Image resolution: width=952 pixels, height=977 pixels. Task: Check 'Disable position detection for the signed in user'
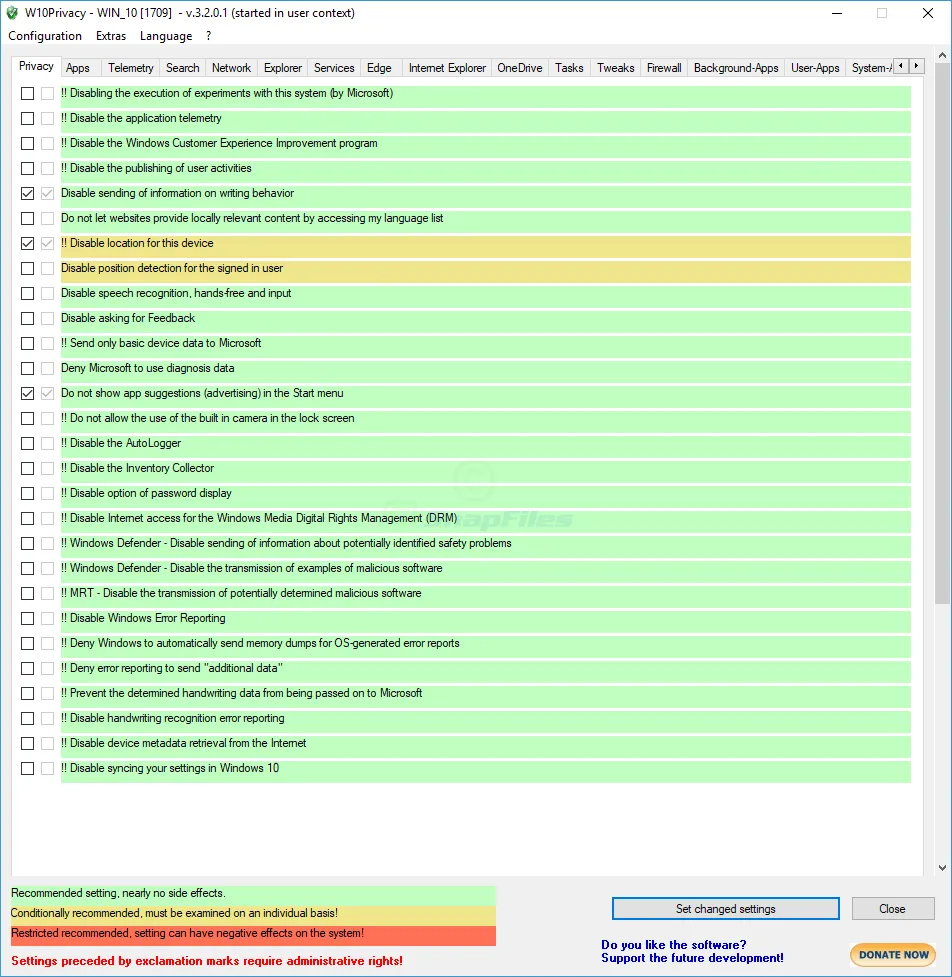27,269
